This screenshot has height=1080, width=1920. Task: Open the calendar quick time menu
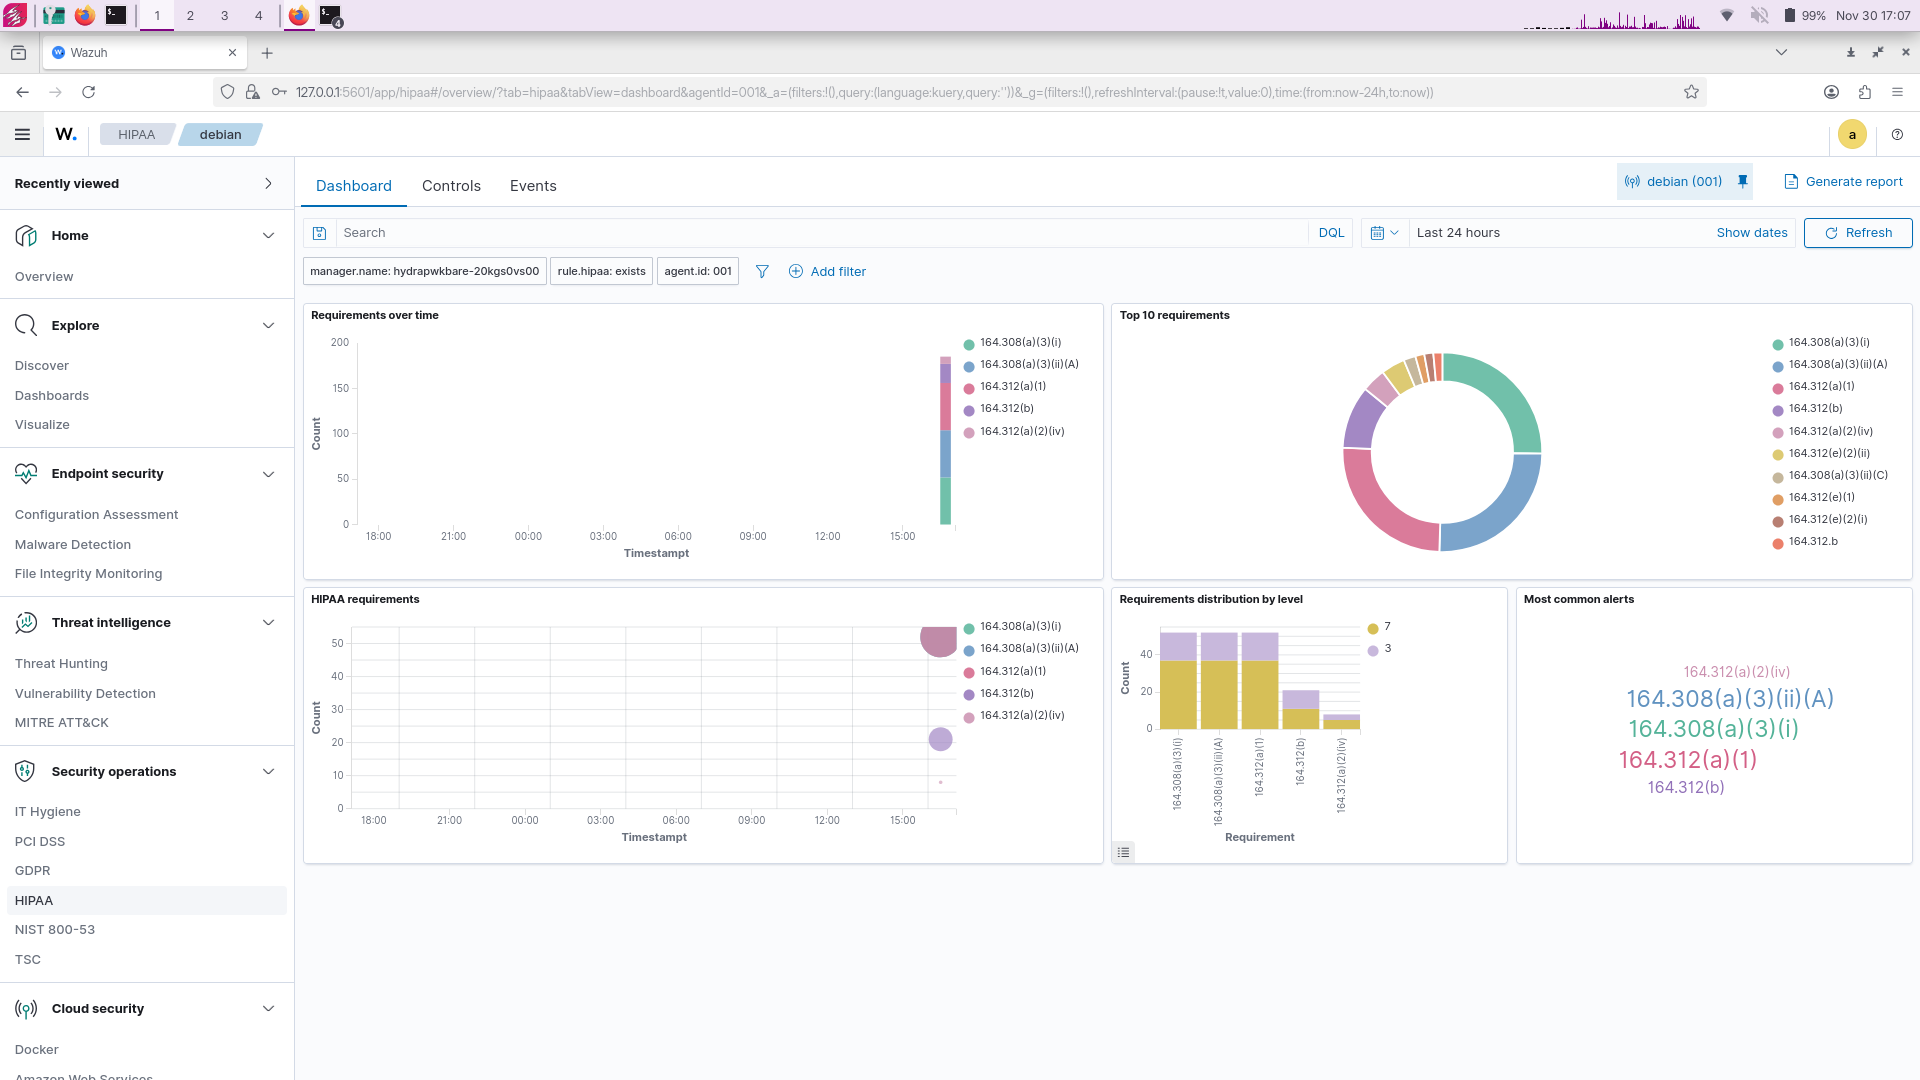(1384, 233)
